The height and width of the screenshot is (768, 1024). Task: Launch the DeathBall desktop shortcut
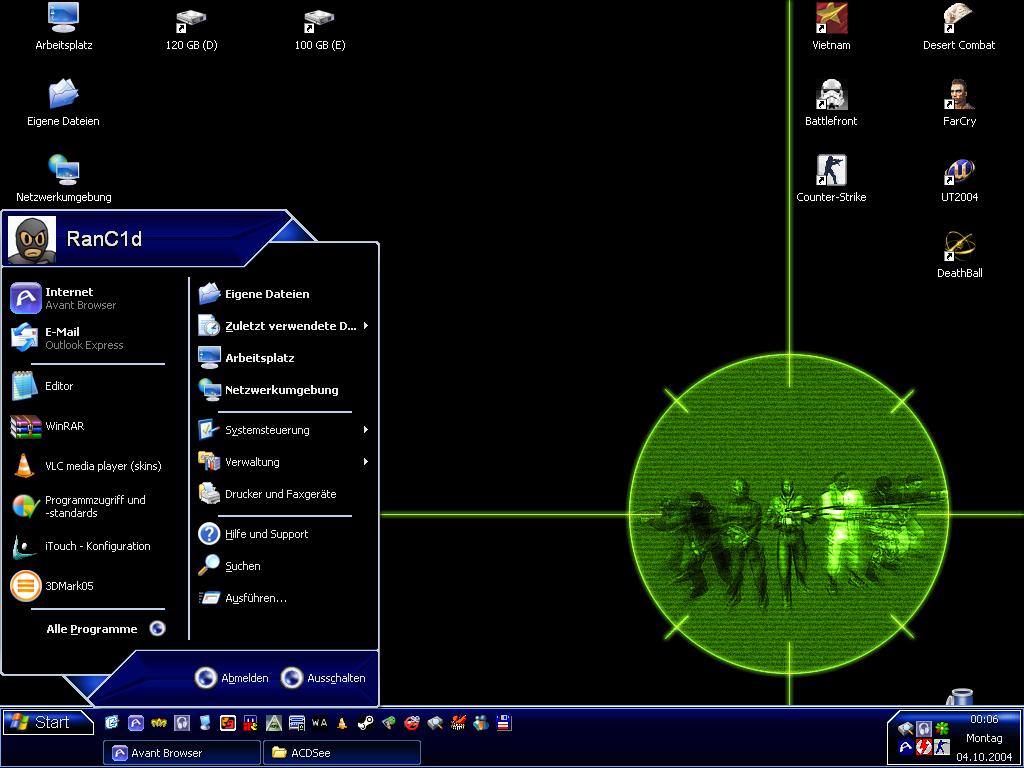[959, 255]
